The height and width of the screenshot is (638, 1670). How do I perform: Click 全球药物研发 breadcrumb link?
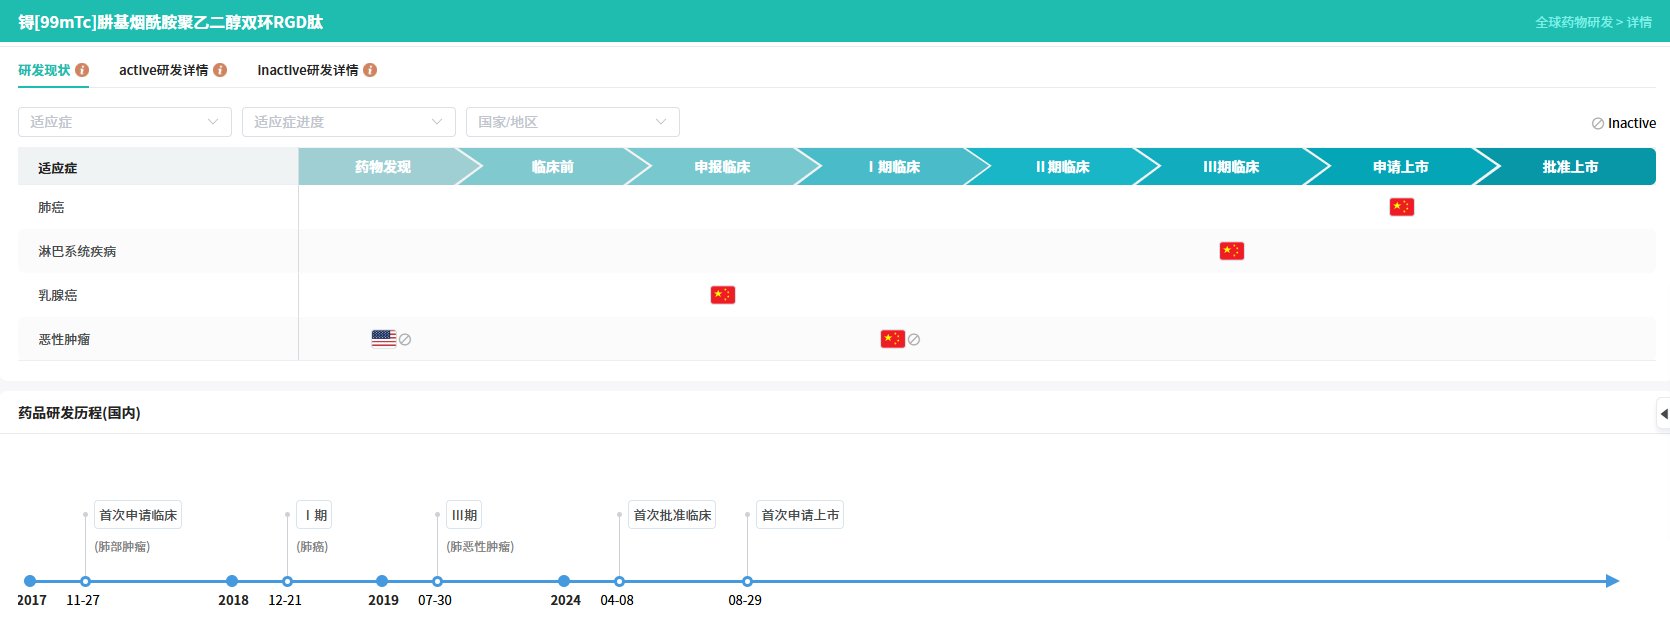click(1573, 22)
